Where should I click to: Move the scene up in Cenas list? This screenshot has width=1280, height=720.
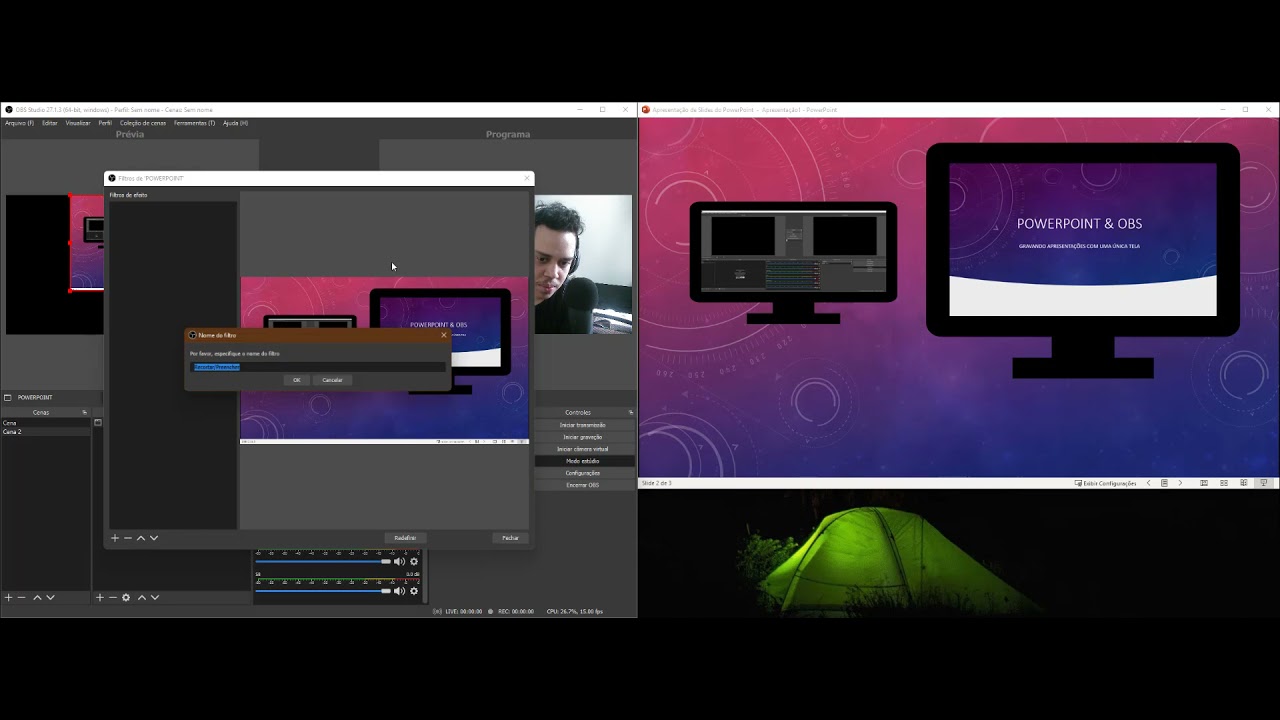pos(37,597)
